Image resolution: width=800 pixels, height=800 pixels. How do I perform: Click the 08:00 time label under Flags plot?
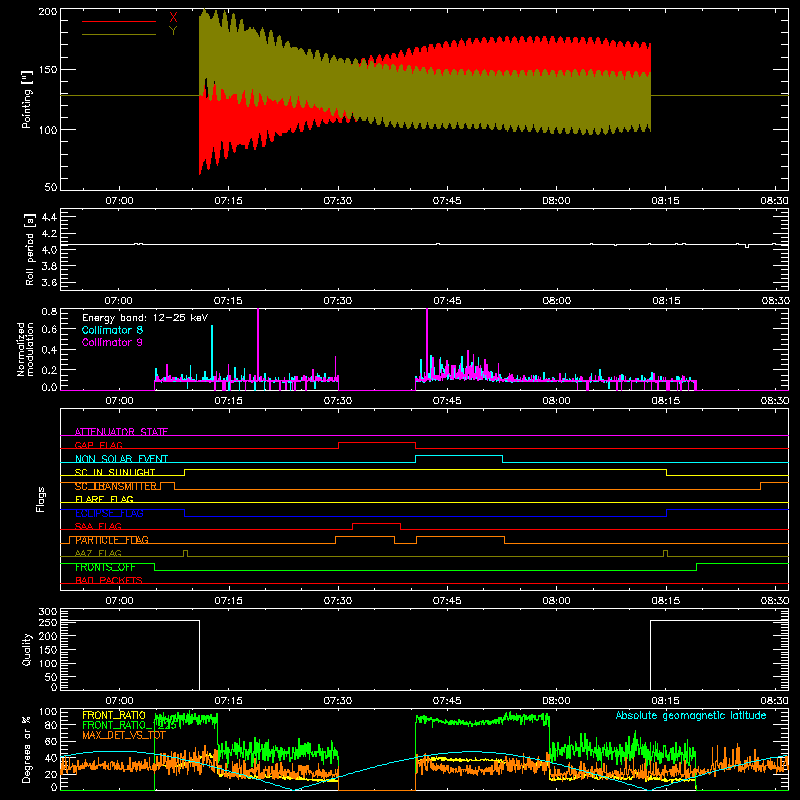[x=556, y=601]
